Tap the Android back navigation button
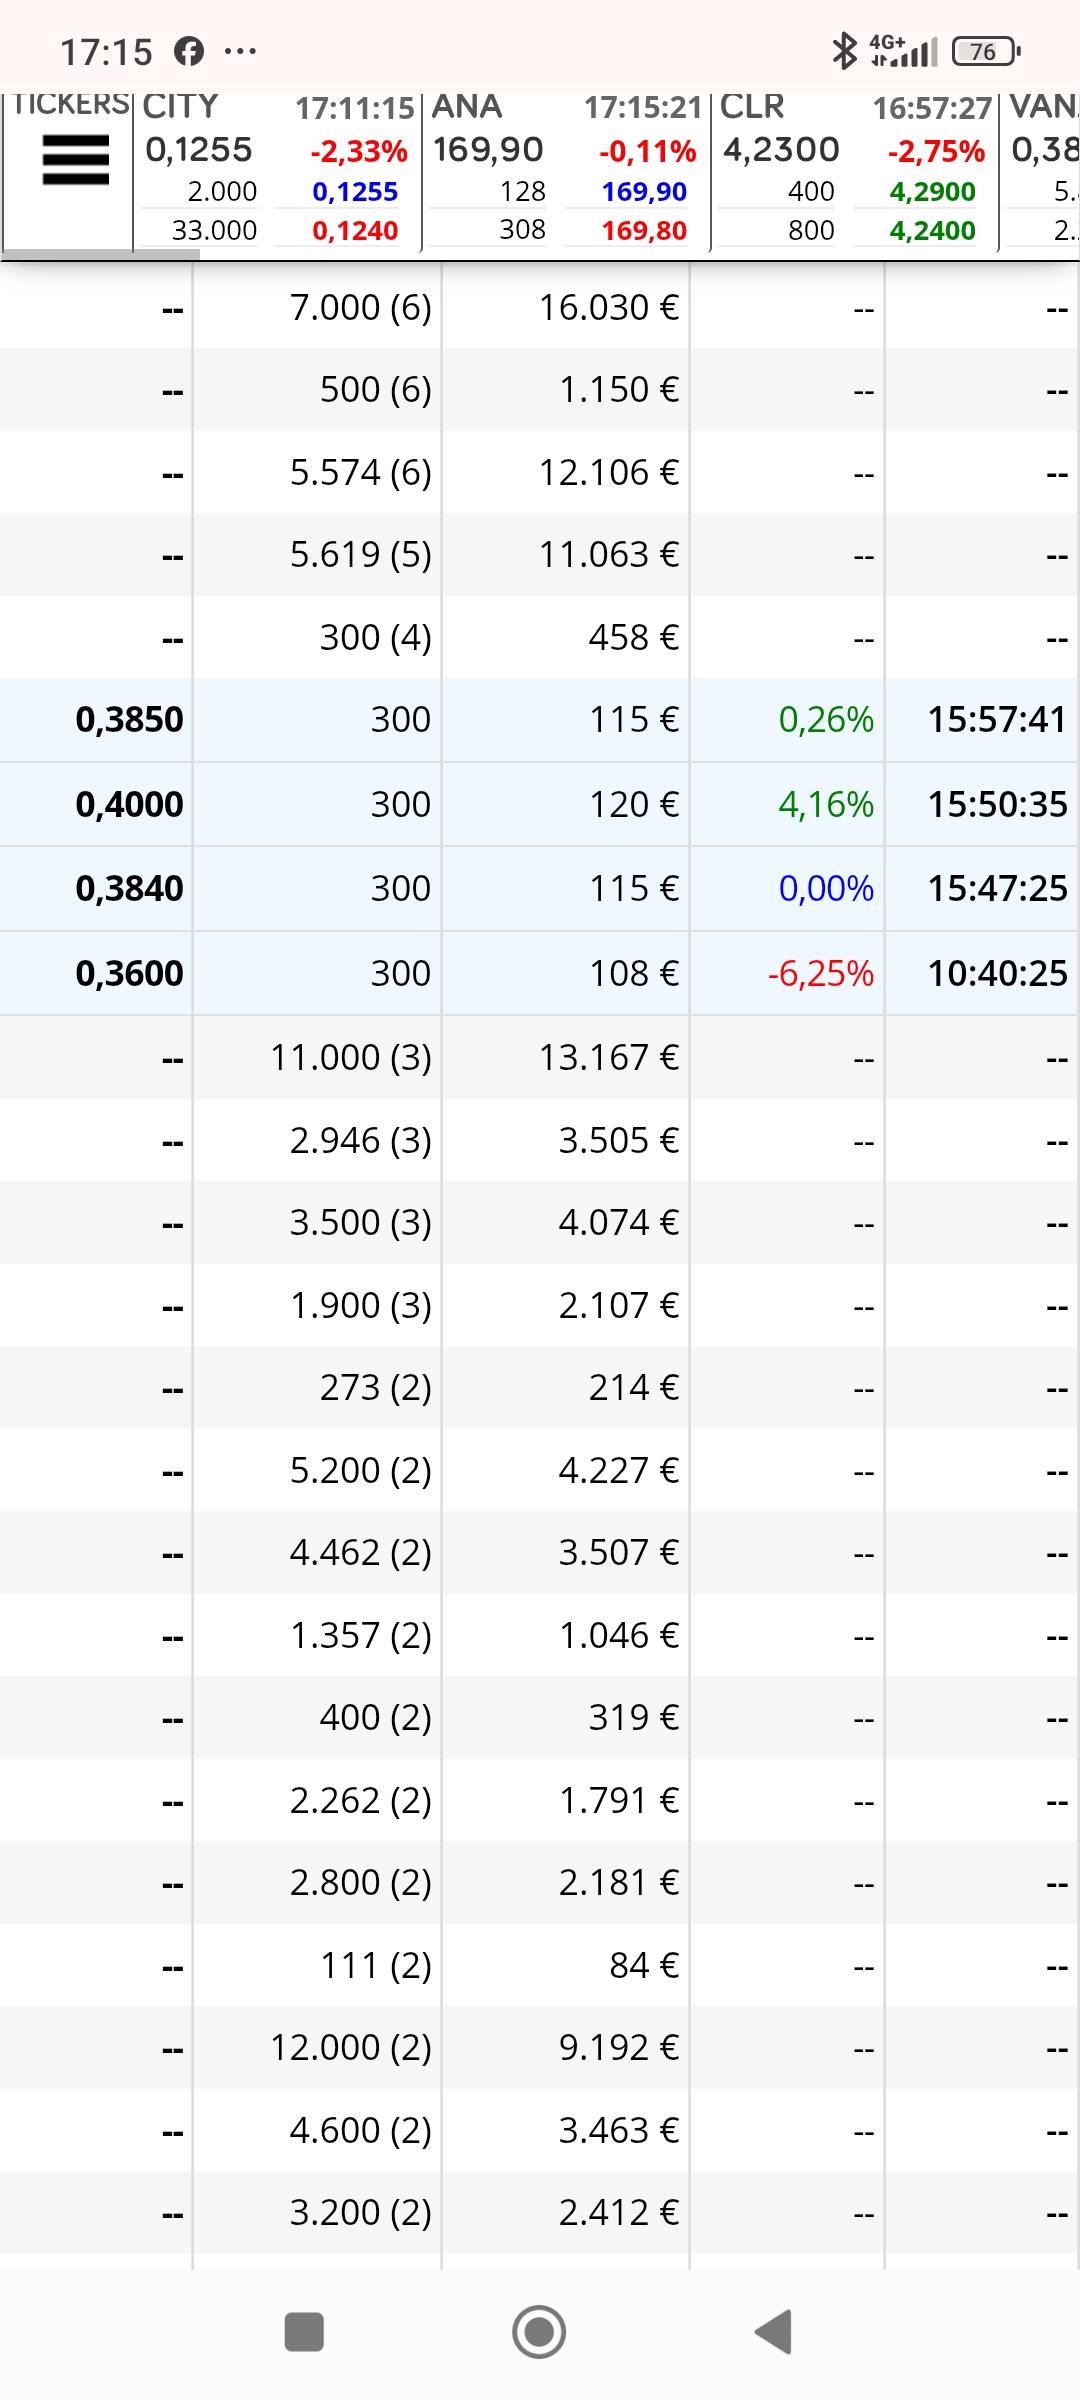Screen dimensions: 1080x2400 coord(773,2332)
